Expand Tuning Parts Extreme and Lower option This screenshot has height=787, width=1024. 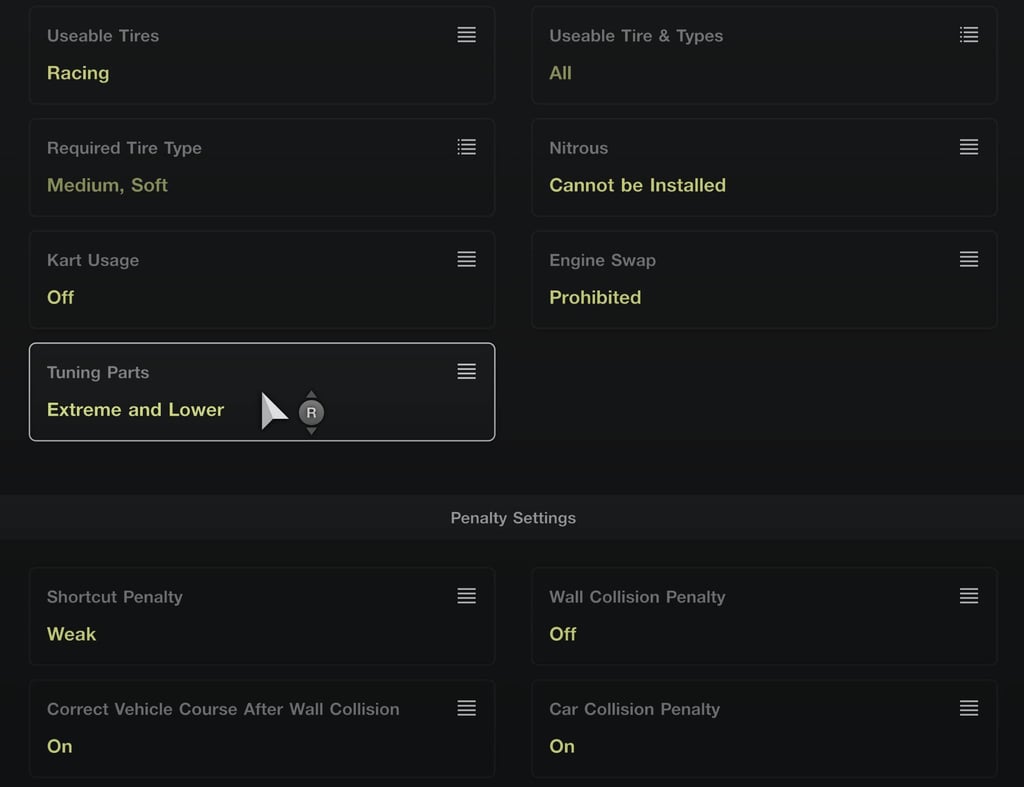[135, 410]
